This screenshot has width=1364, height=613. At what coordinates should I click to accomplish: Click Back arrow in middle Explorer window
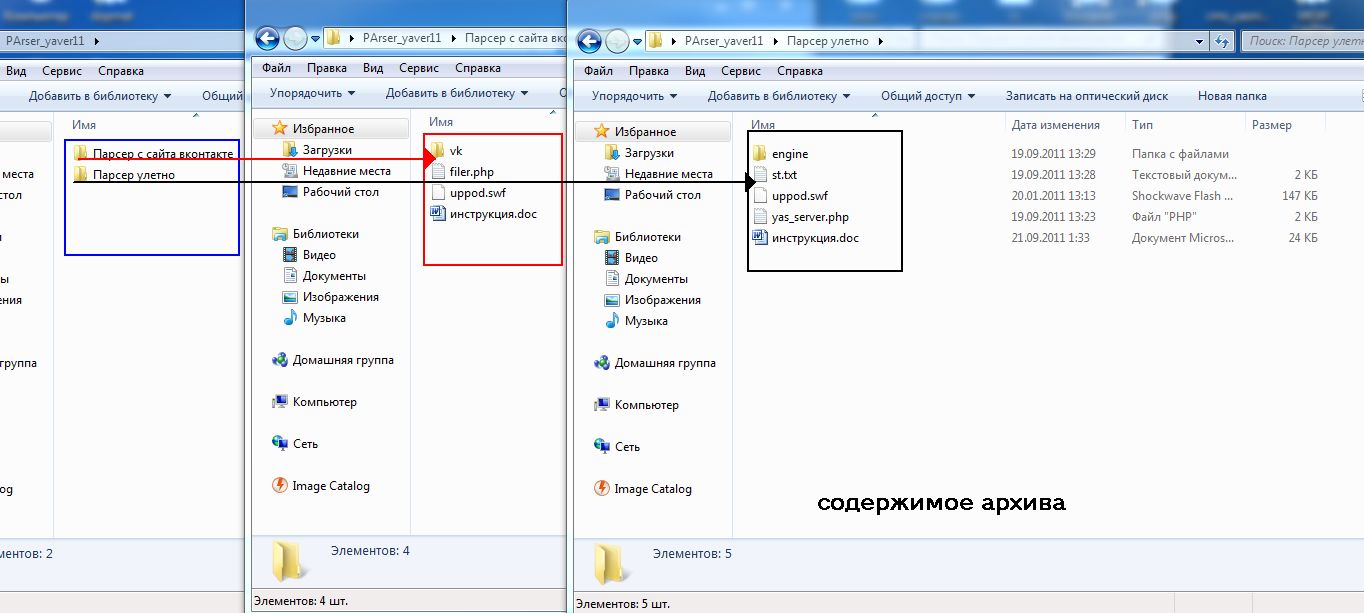click(267, 38)
